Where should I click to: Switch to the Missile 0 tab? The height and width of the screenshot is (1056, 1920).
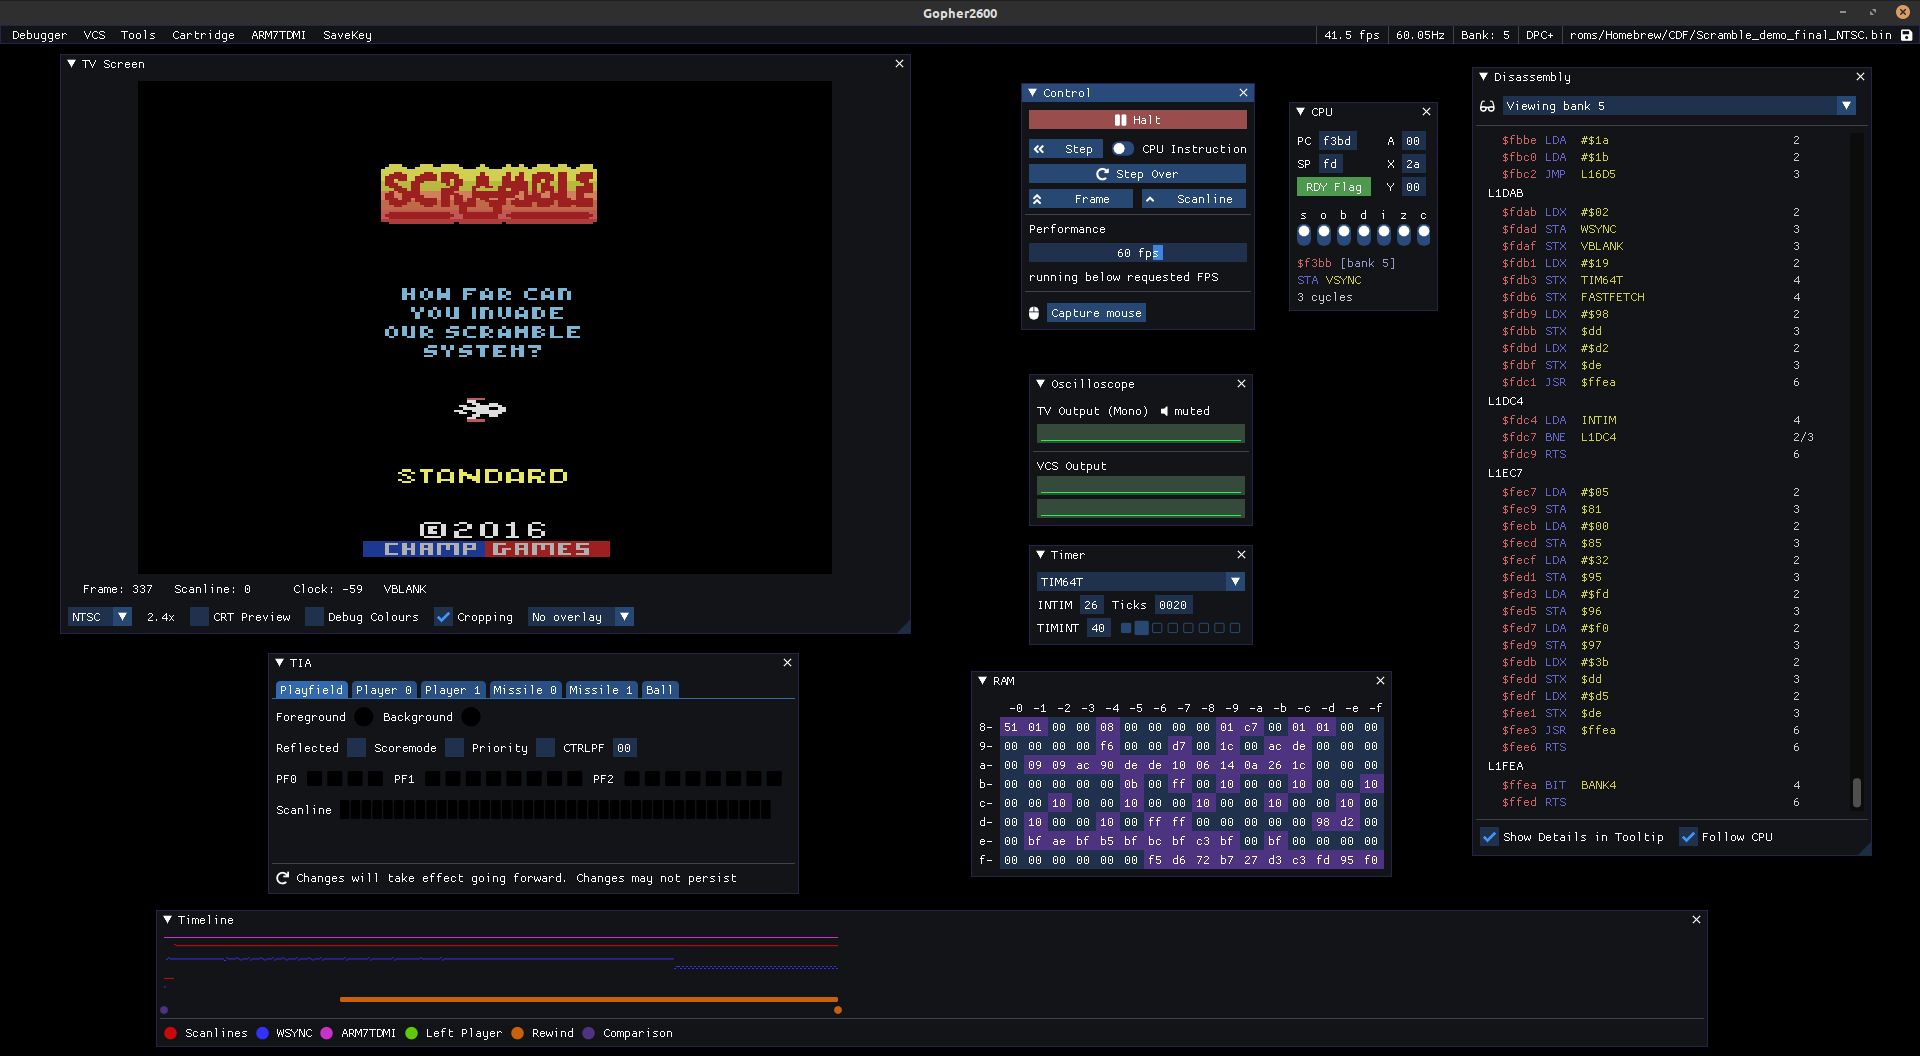click(x=525, y=690)
